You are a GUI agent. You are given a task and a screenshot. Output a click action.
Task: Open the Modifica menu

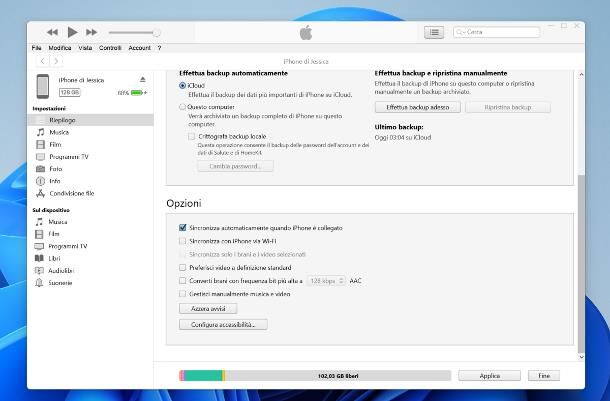coord(60,48)
